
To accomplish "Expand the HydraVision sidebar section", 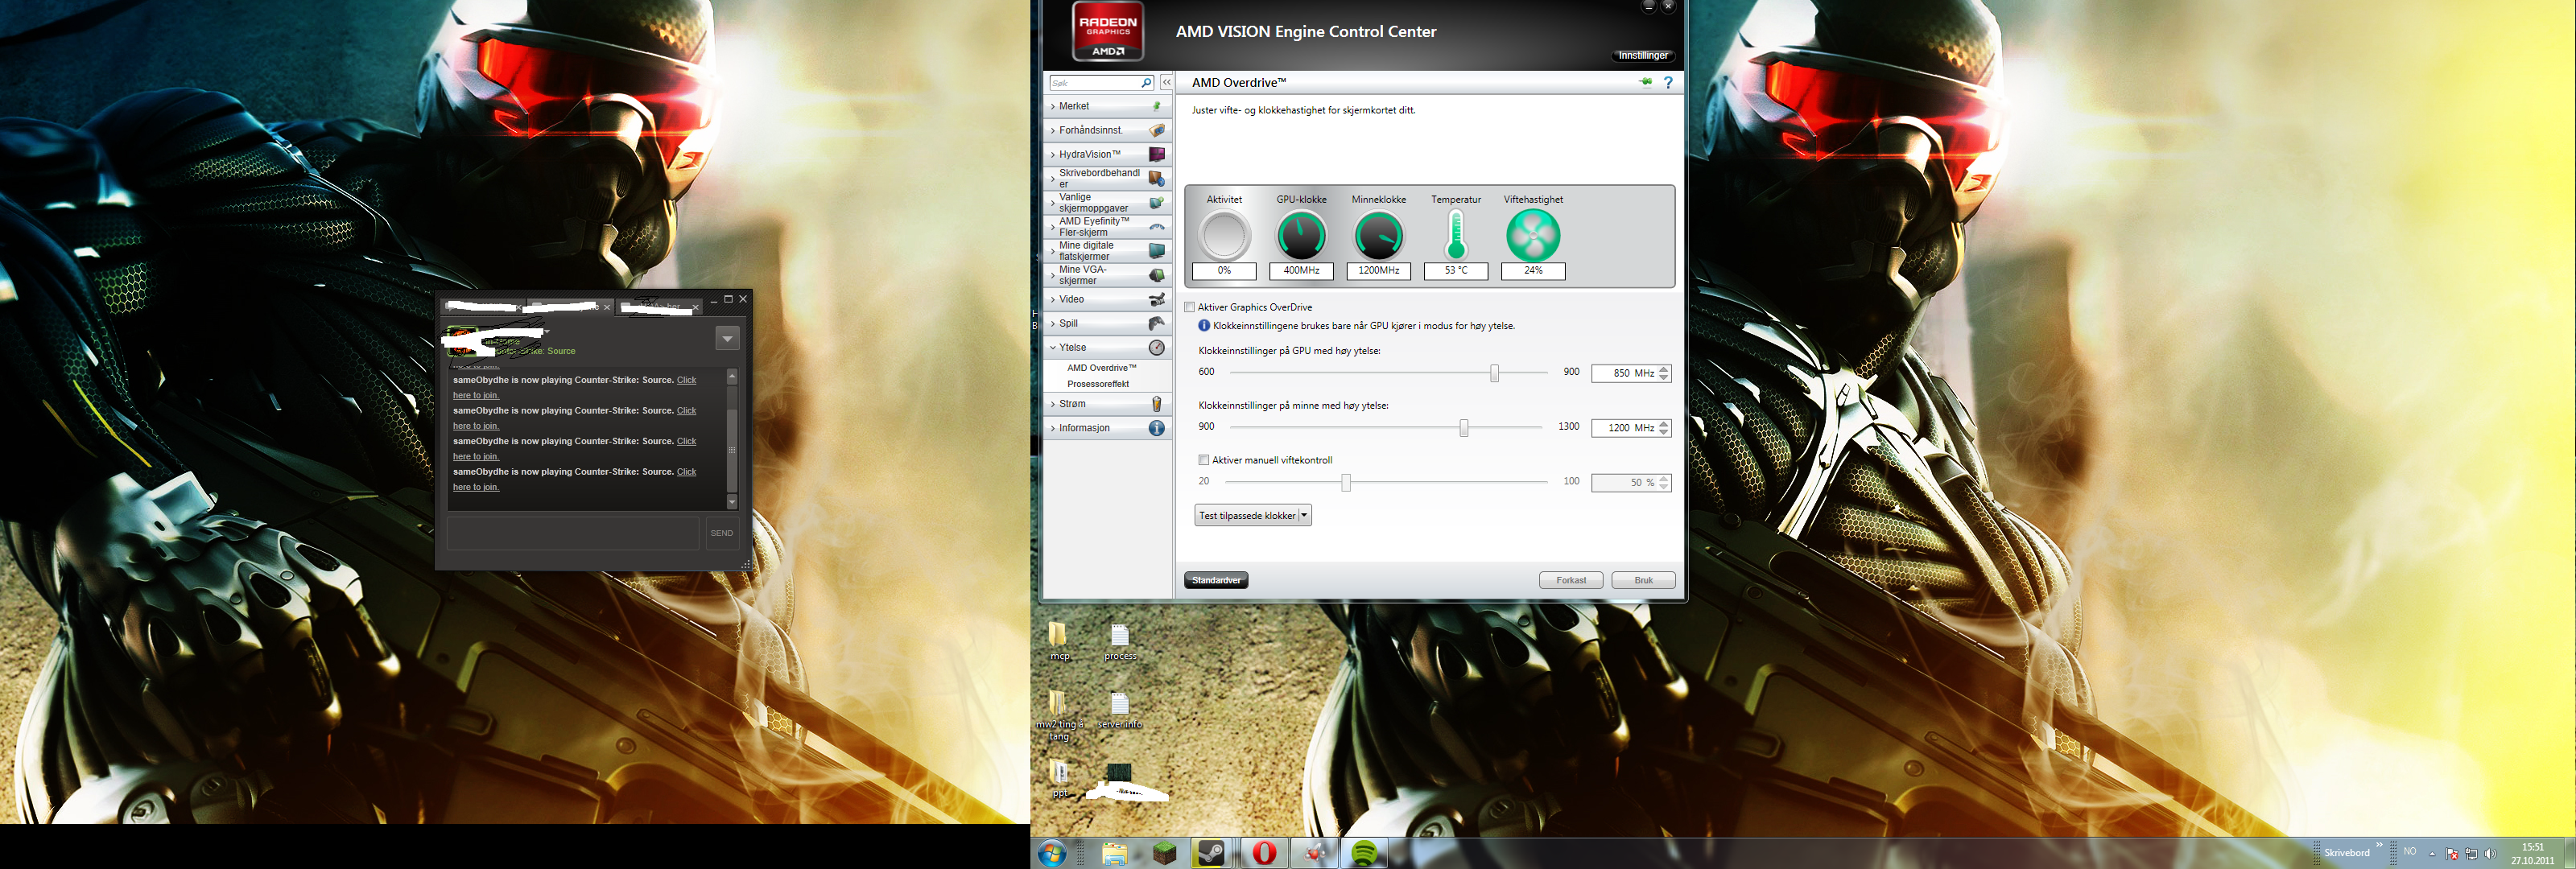I will [x=1108, y=154].
